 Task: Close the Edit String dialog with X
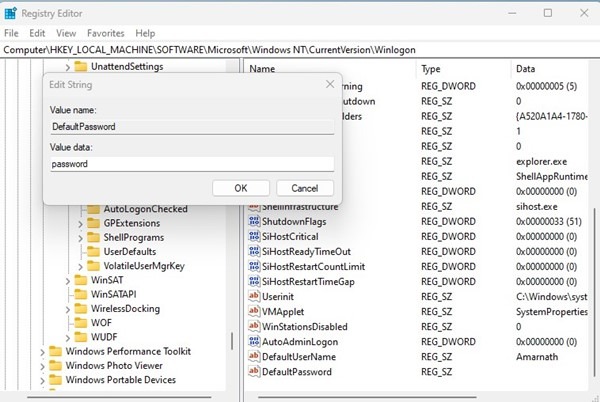pos(329,86)
